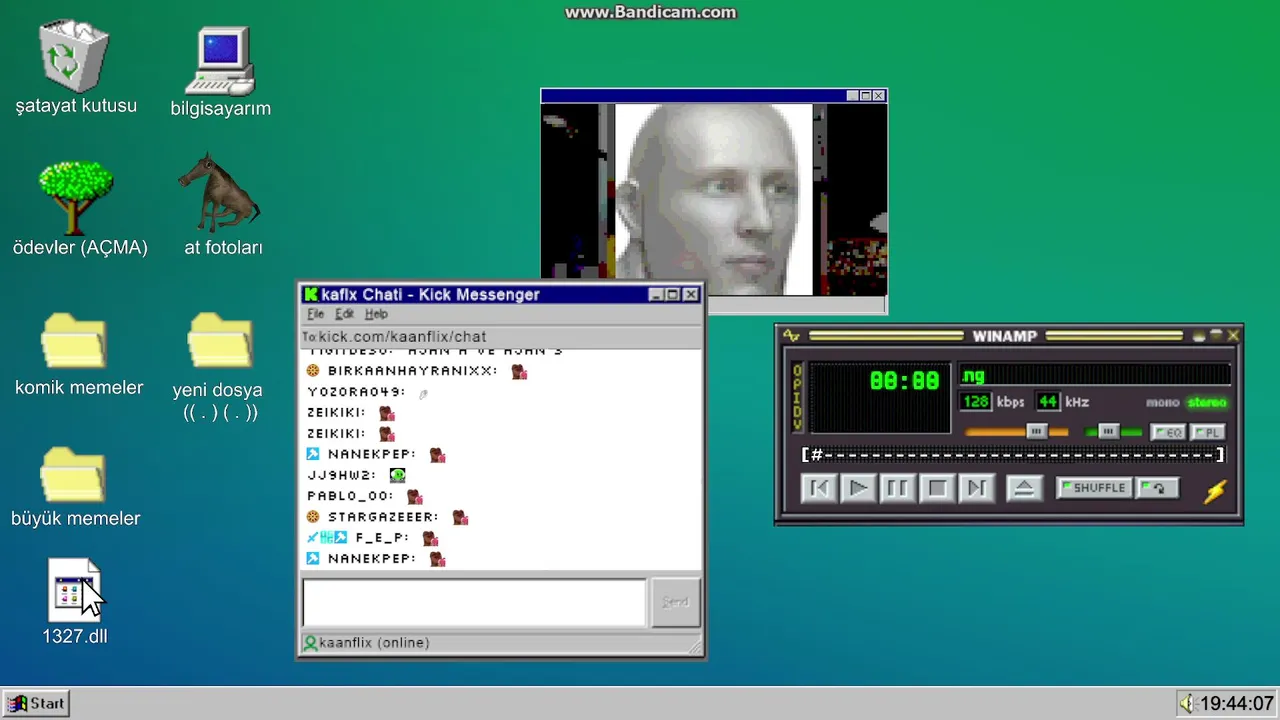Click the bald head image in viewer window
The image size is (1280, 720).
(x=713, y=200)
